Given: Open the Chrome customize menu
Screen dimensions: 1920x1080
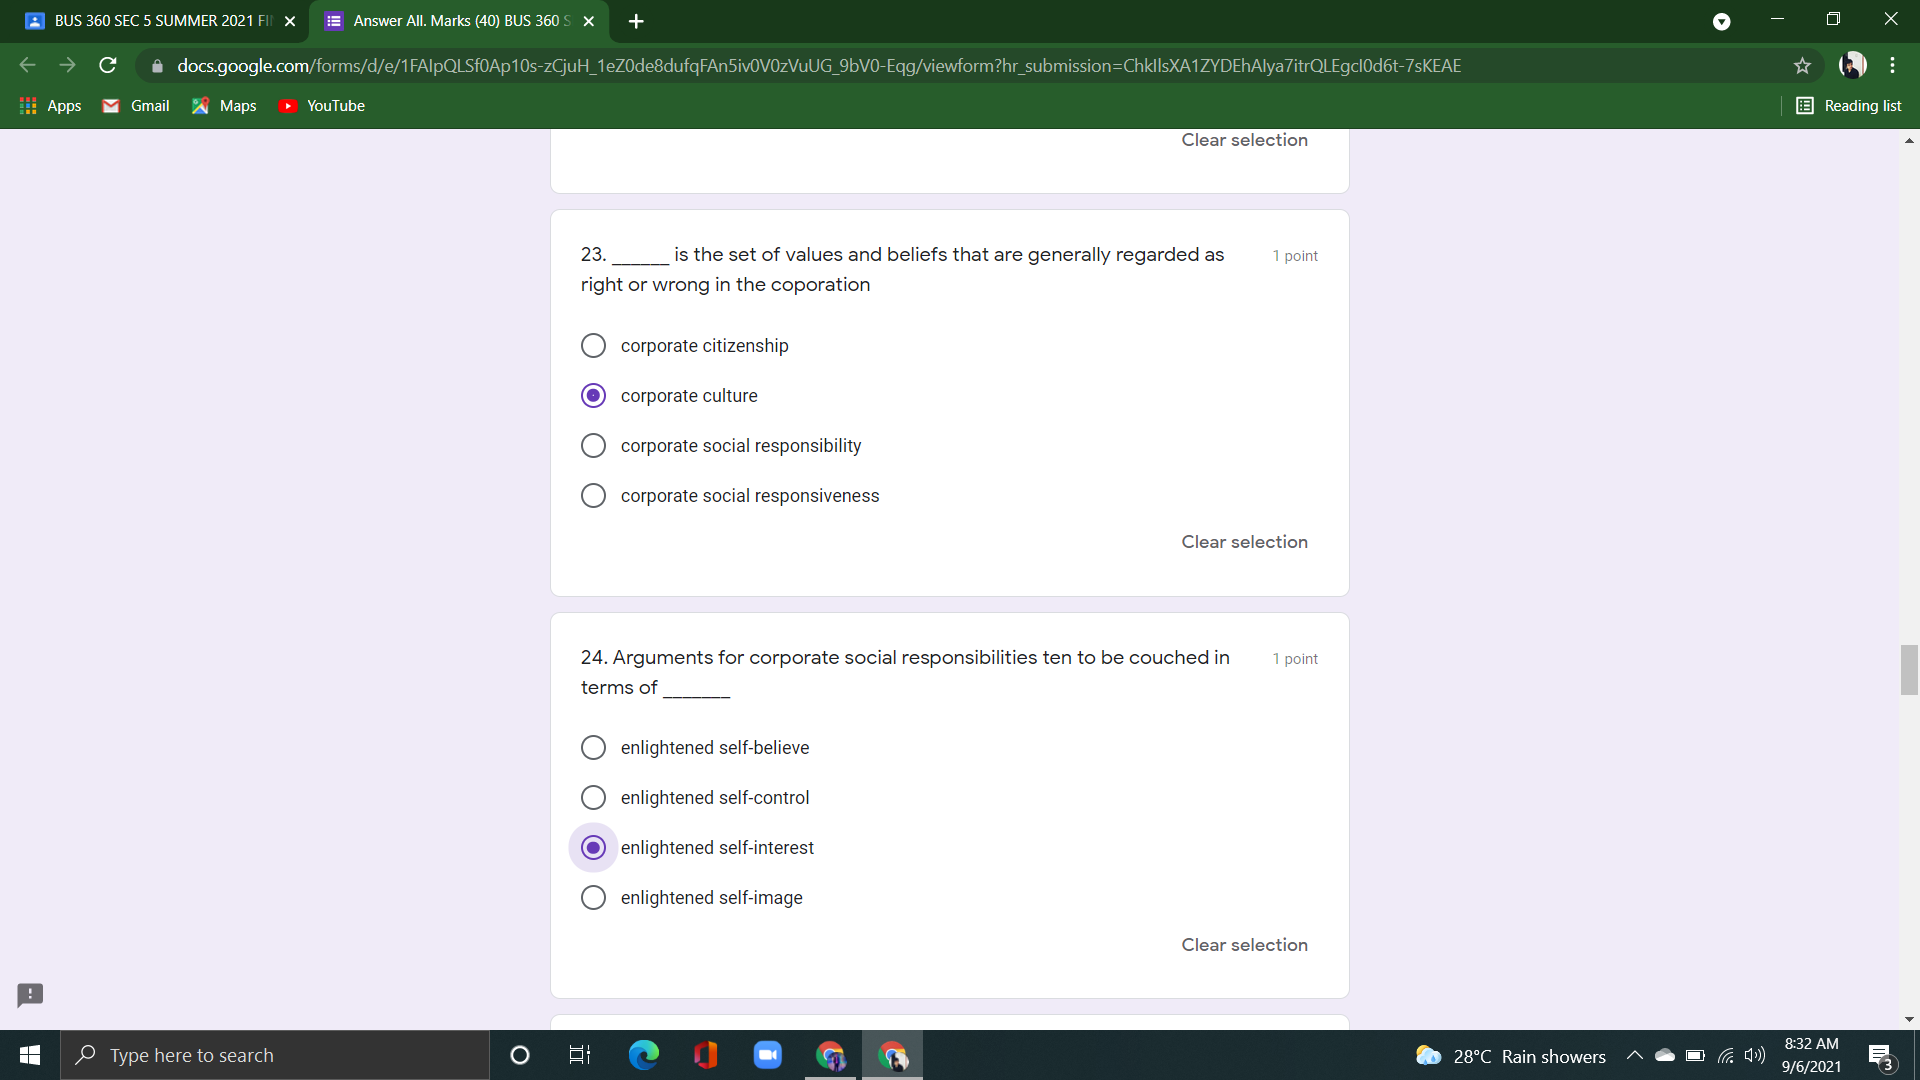Looking at the screenshot, I should coord(1892,65).
